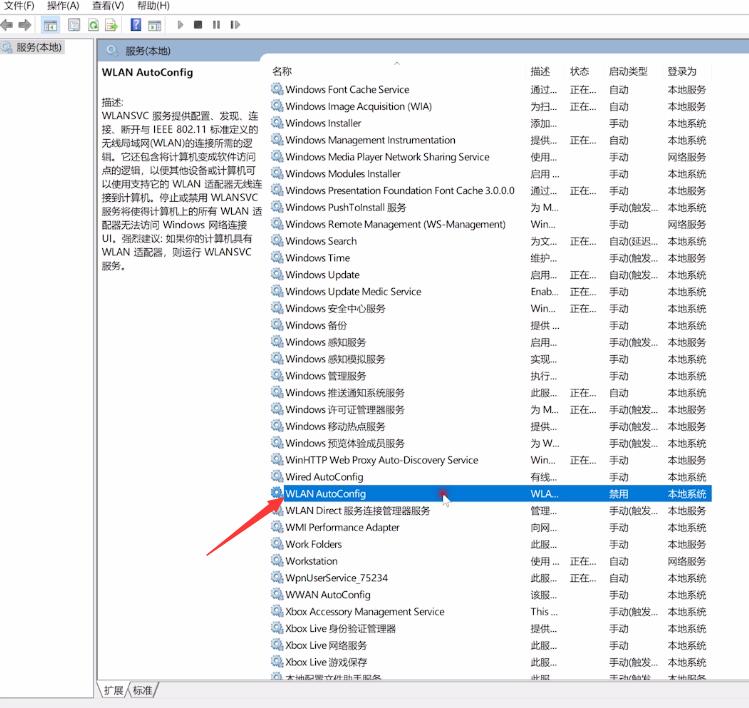This screenshot has width=749, height=708.
Task: Select Windows 安全中心服务 row
Action: pyautogui.click(x=491, y=308)
